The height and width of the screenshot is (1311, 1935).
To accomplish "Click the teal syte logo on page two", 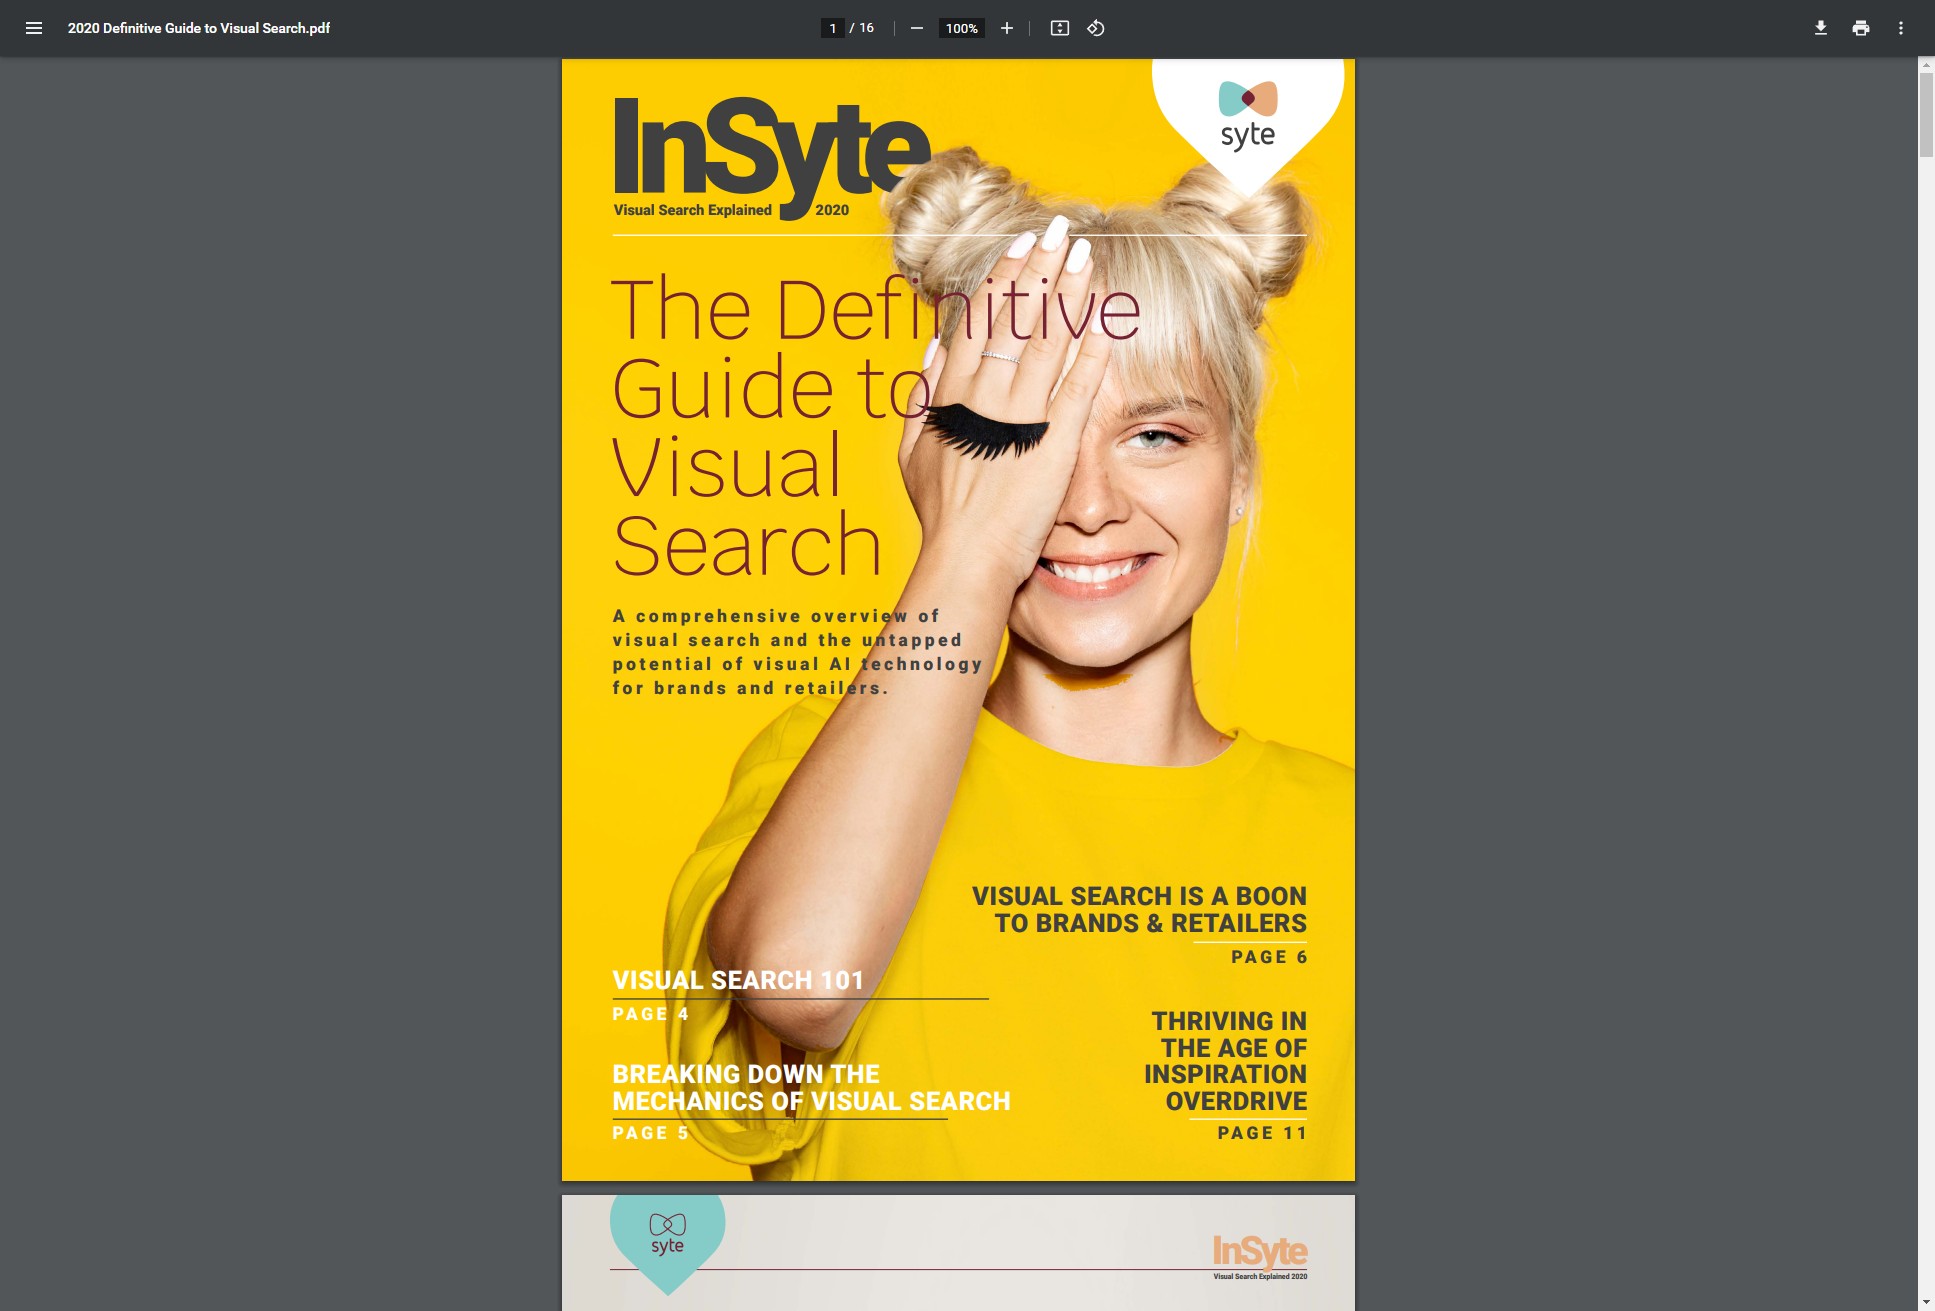I will click(x=667, y=1236).
